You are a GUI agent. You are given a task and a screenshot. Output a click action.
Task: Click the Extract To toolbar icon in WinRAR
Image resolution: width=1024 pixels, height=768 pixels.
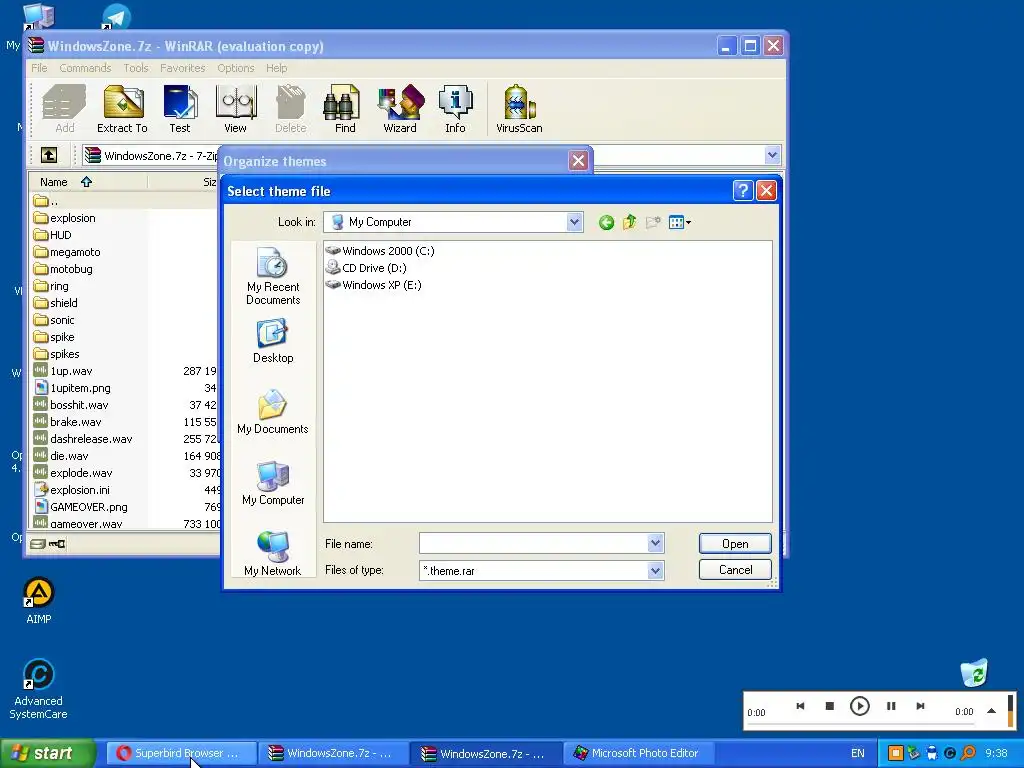tap(123, 110)
